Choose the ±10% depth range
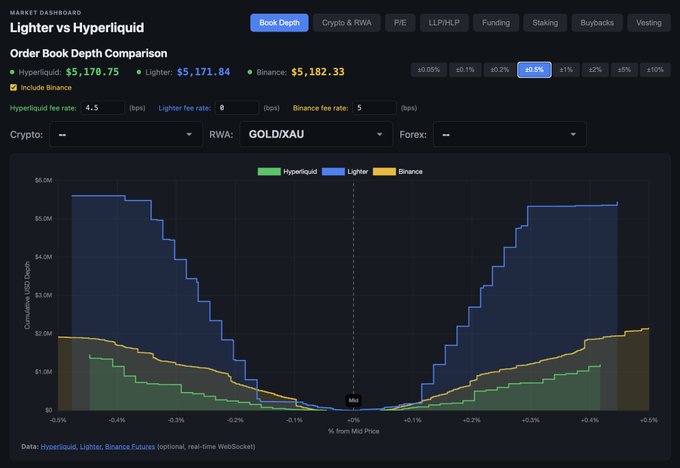 655,70
